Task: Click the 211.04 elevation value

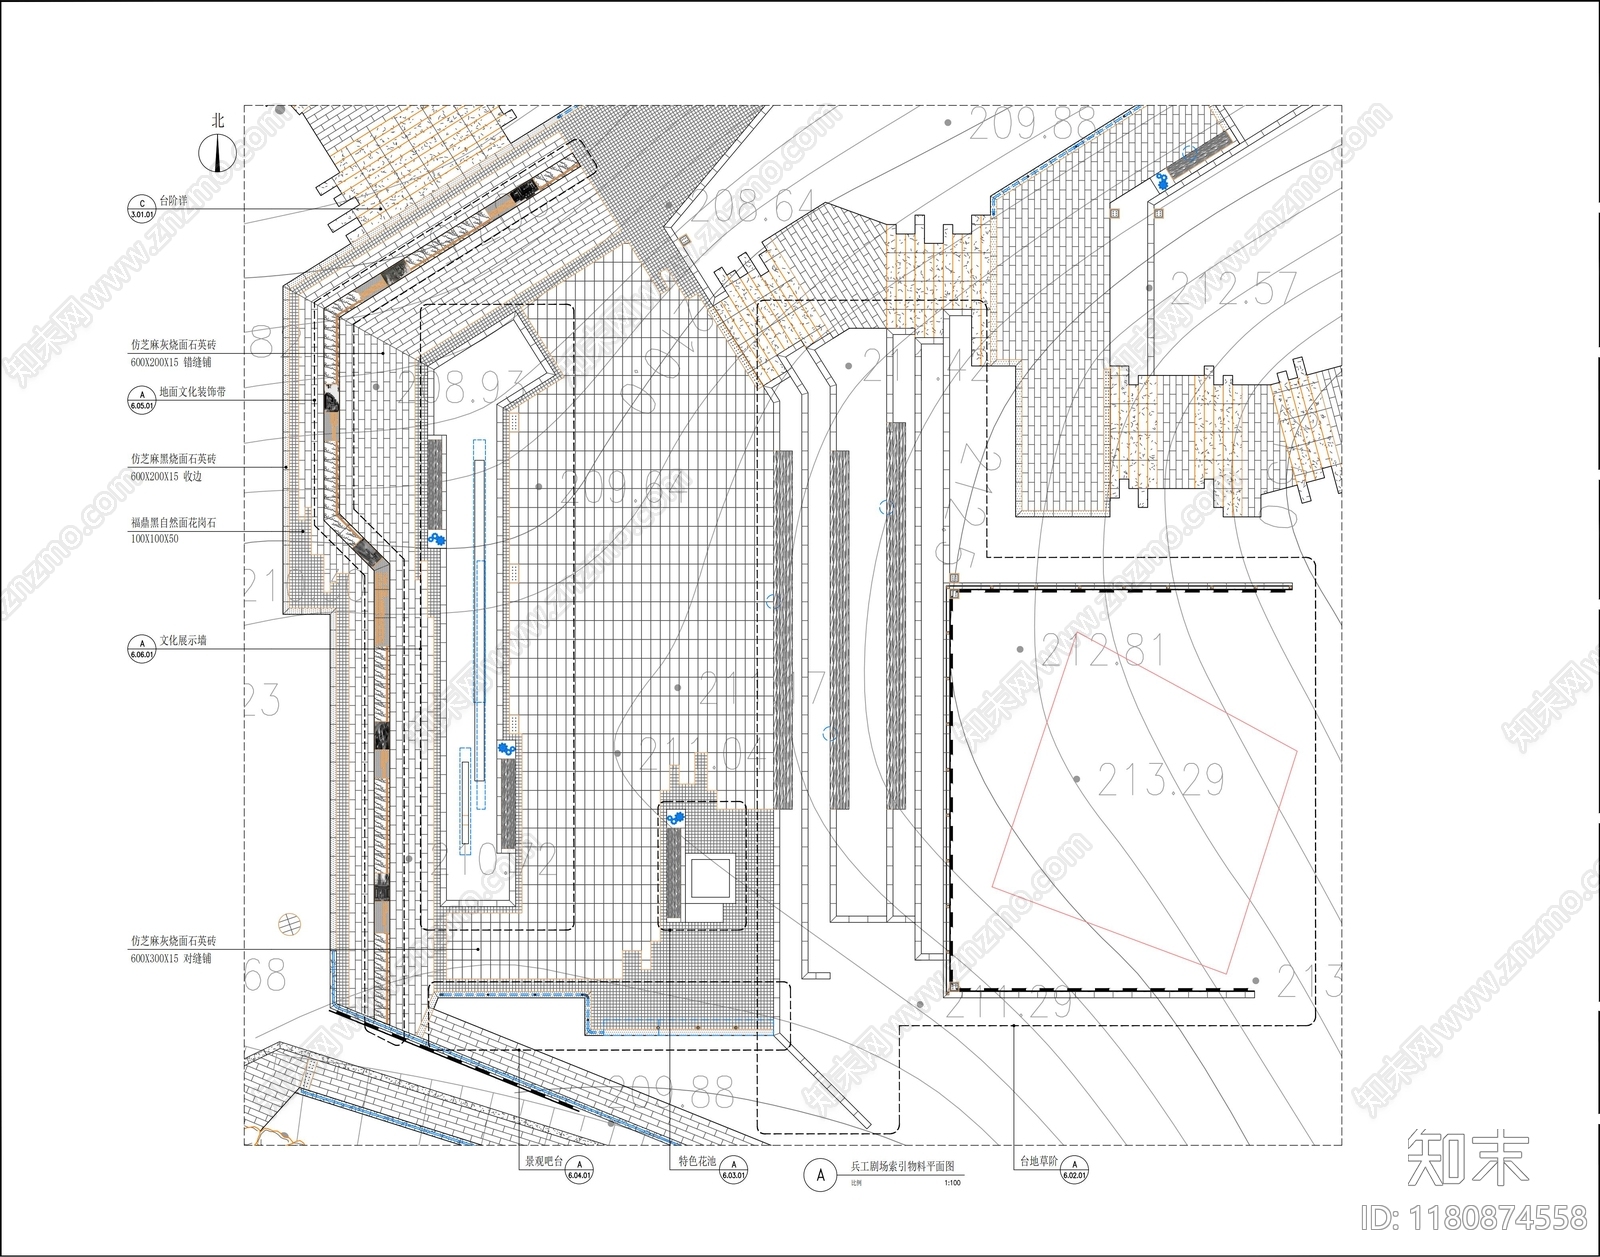Action: coord(700,755)
